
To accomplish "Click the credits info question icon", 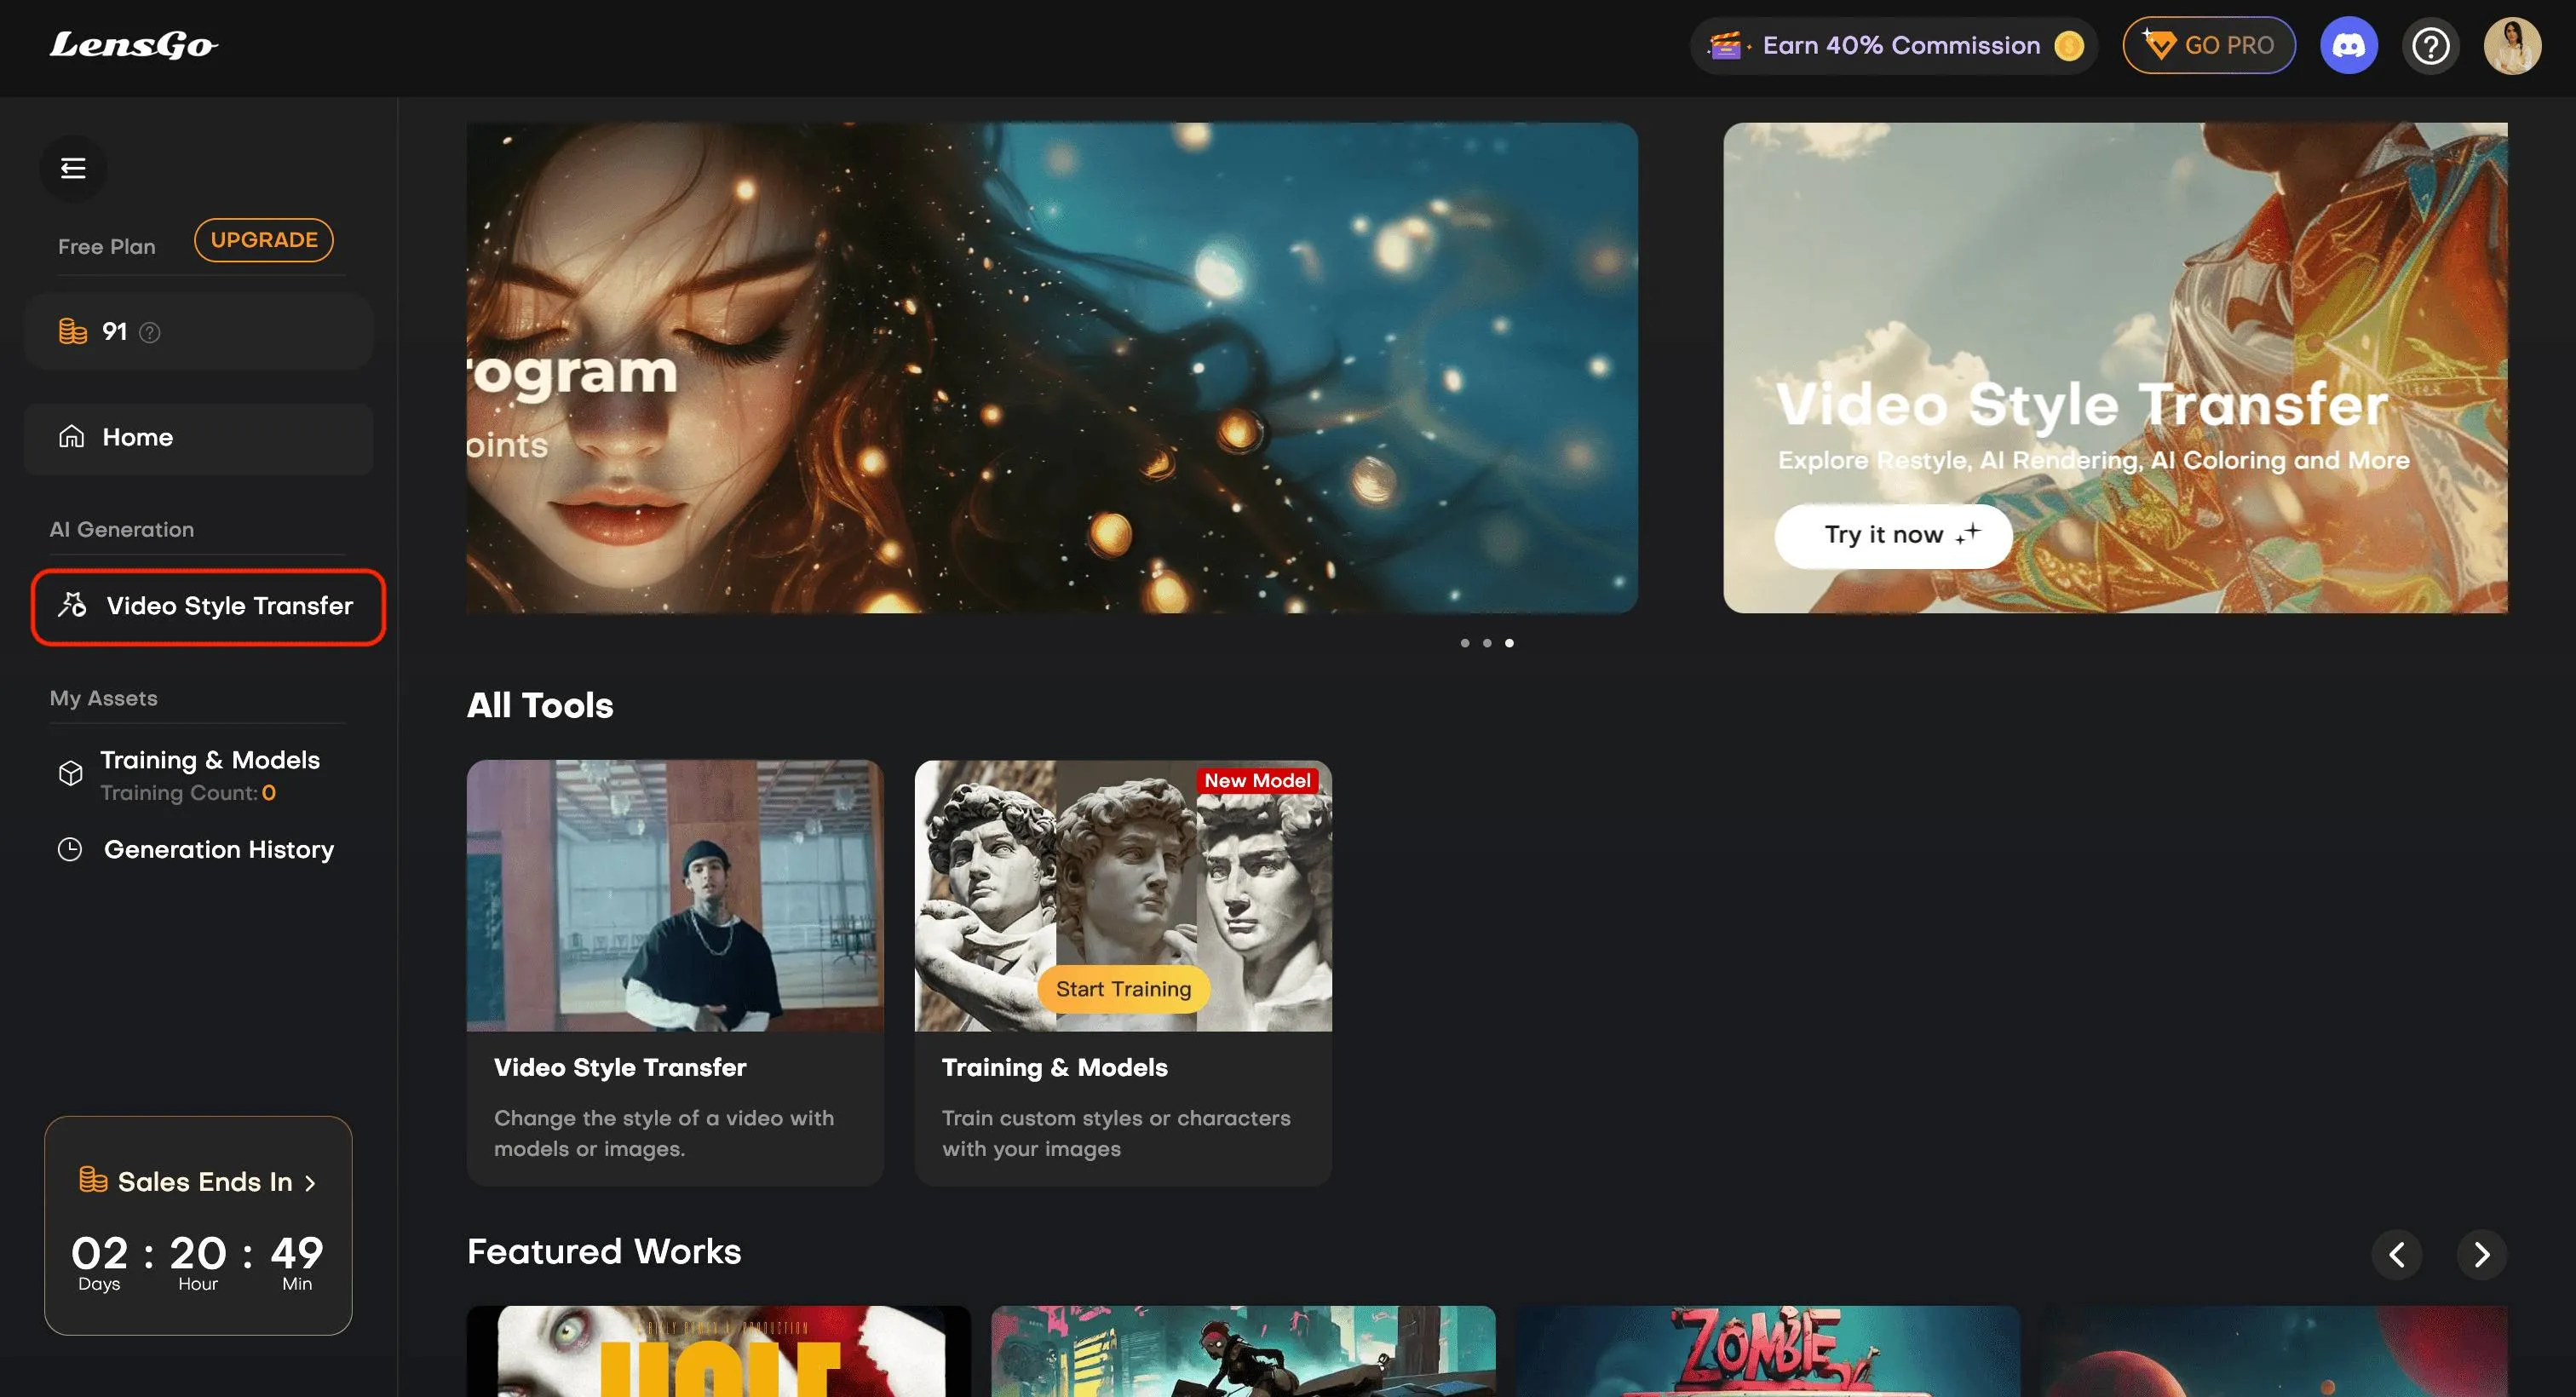I will tap(150, 333).
